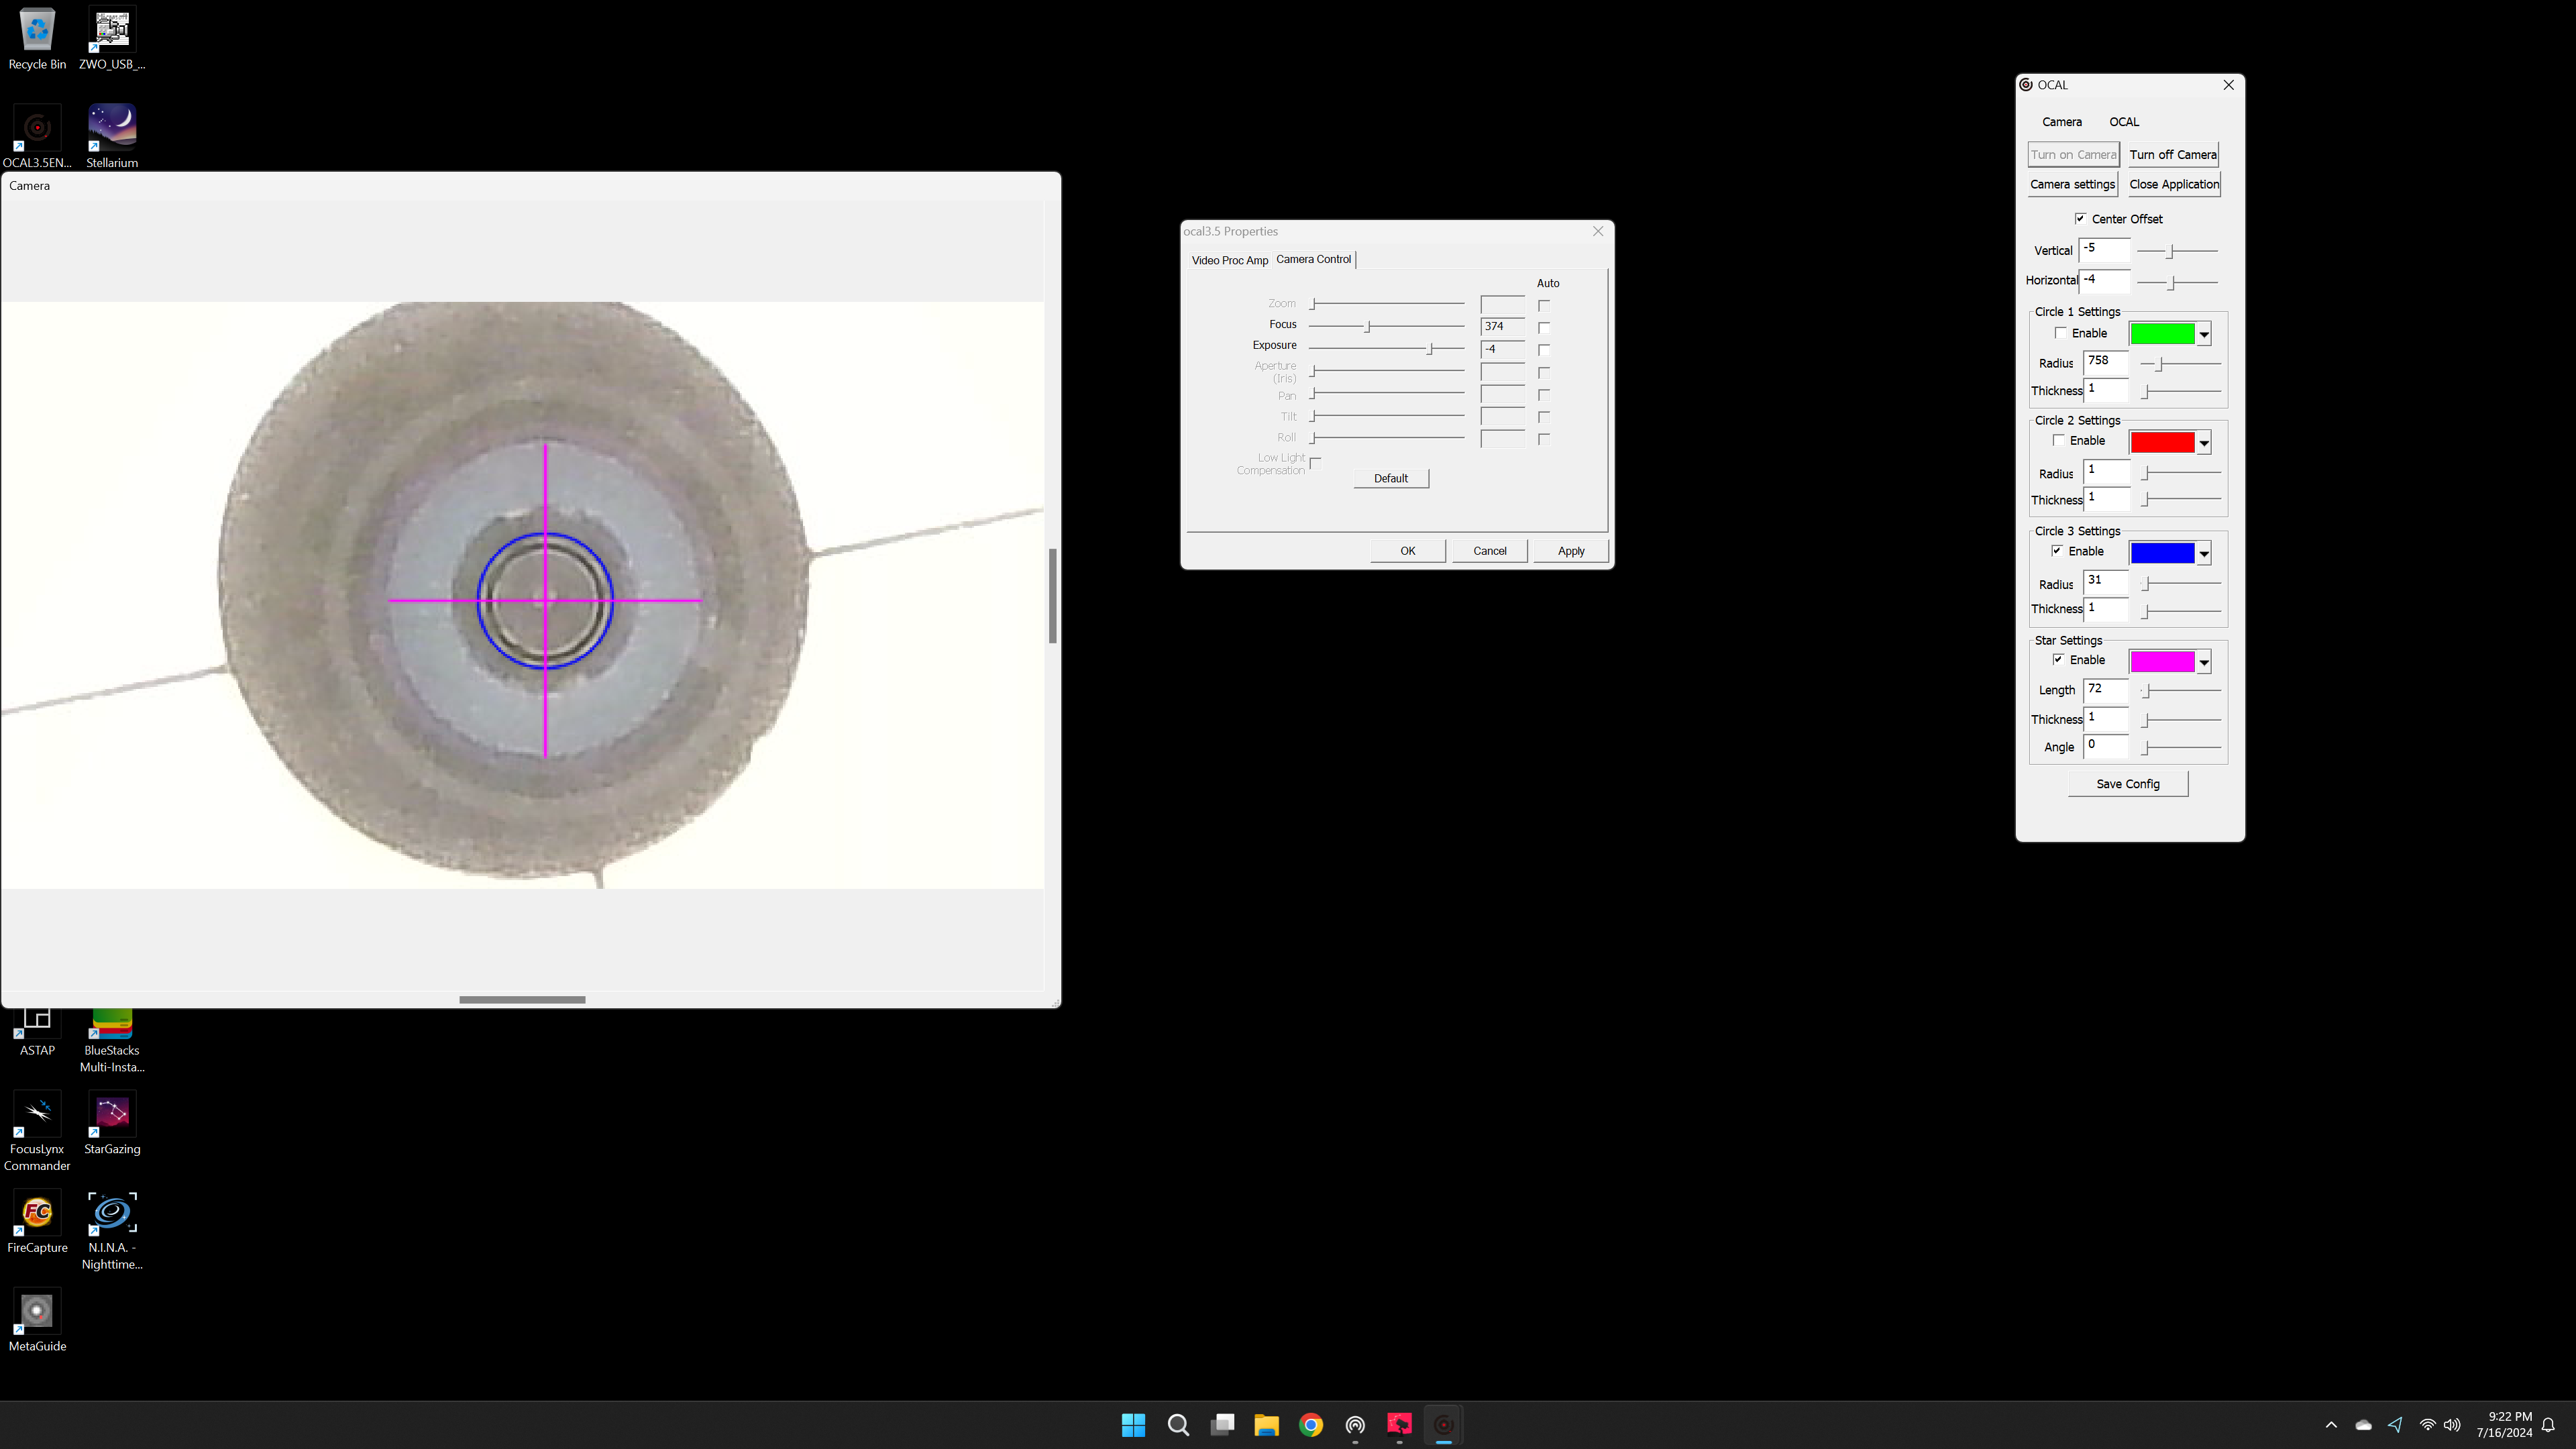Viewport: 2576px width, 1449px height.
Task: Open the MetaGuide desktop icon
Action: [x=37, y=1319]
